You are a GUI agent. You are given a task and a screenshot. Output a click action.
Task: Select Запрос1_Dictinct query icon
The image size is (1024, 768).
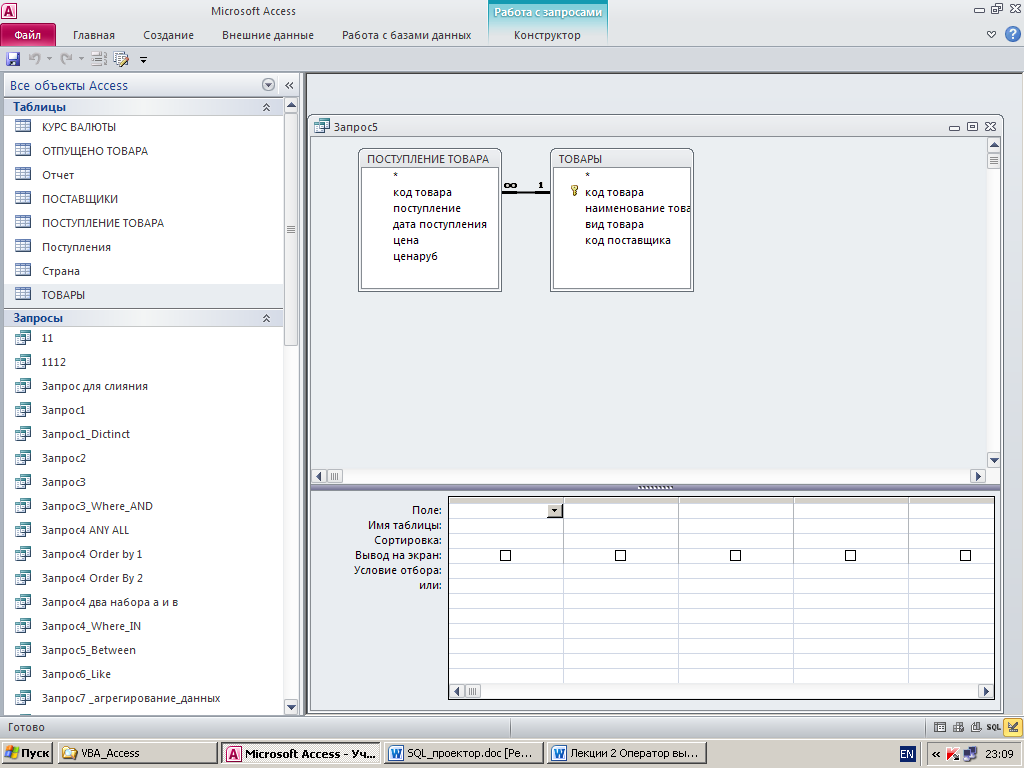pyautogui.click(x=23, y=433)
